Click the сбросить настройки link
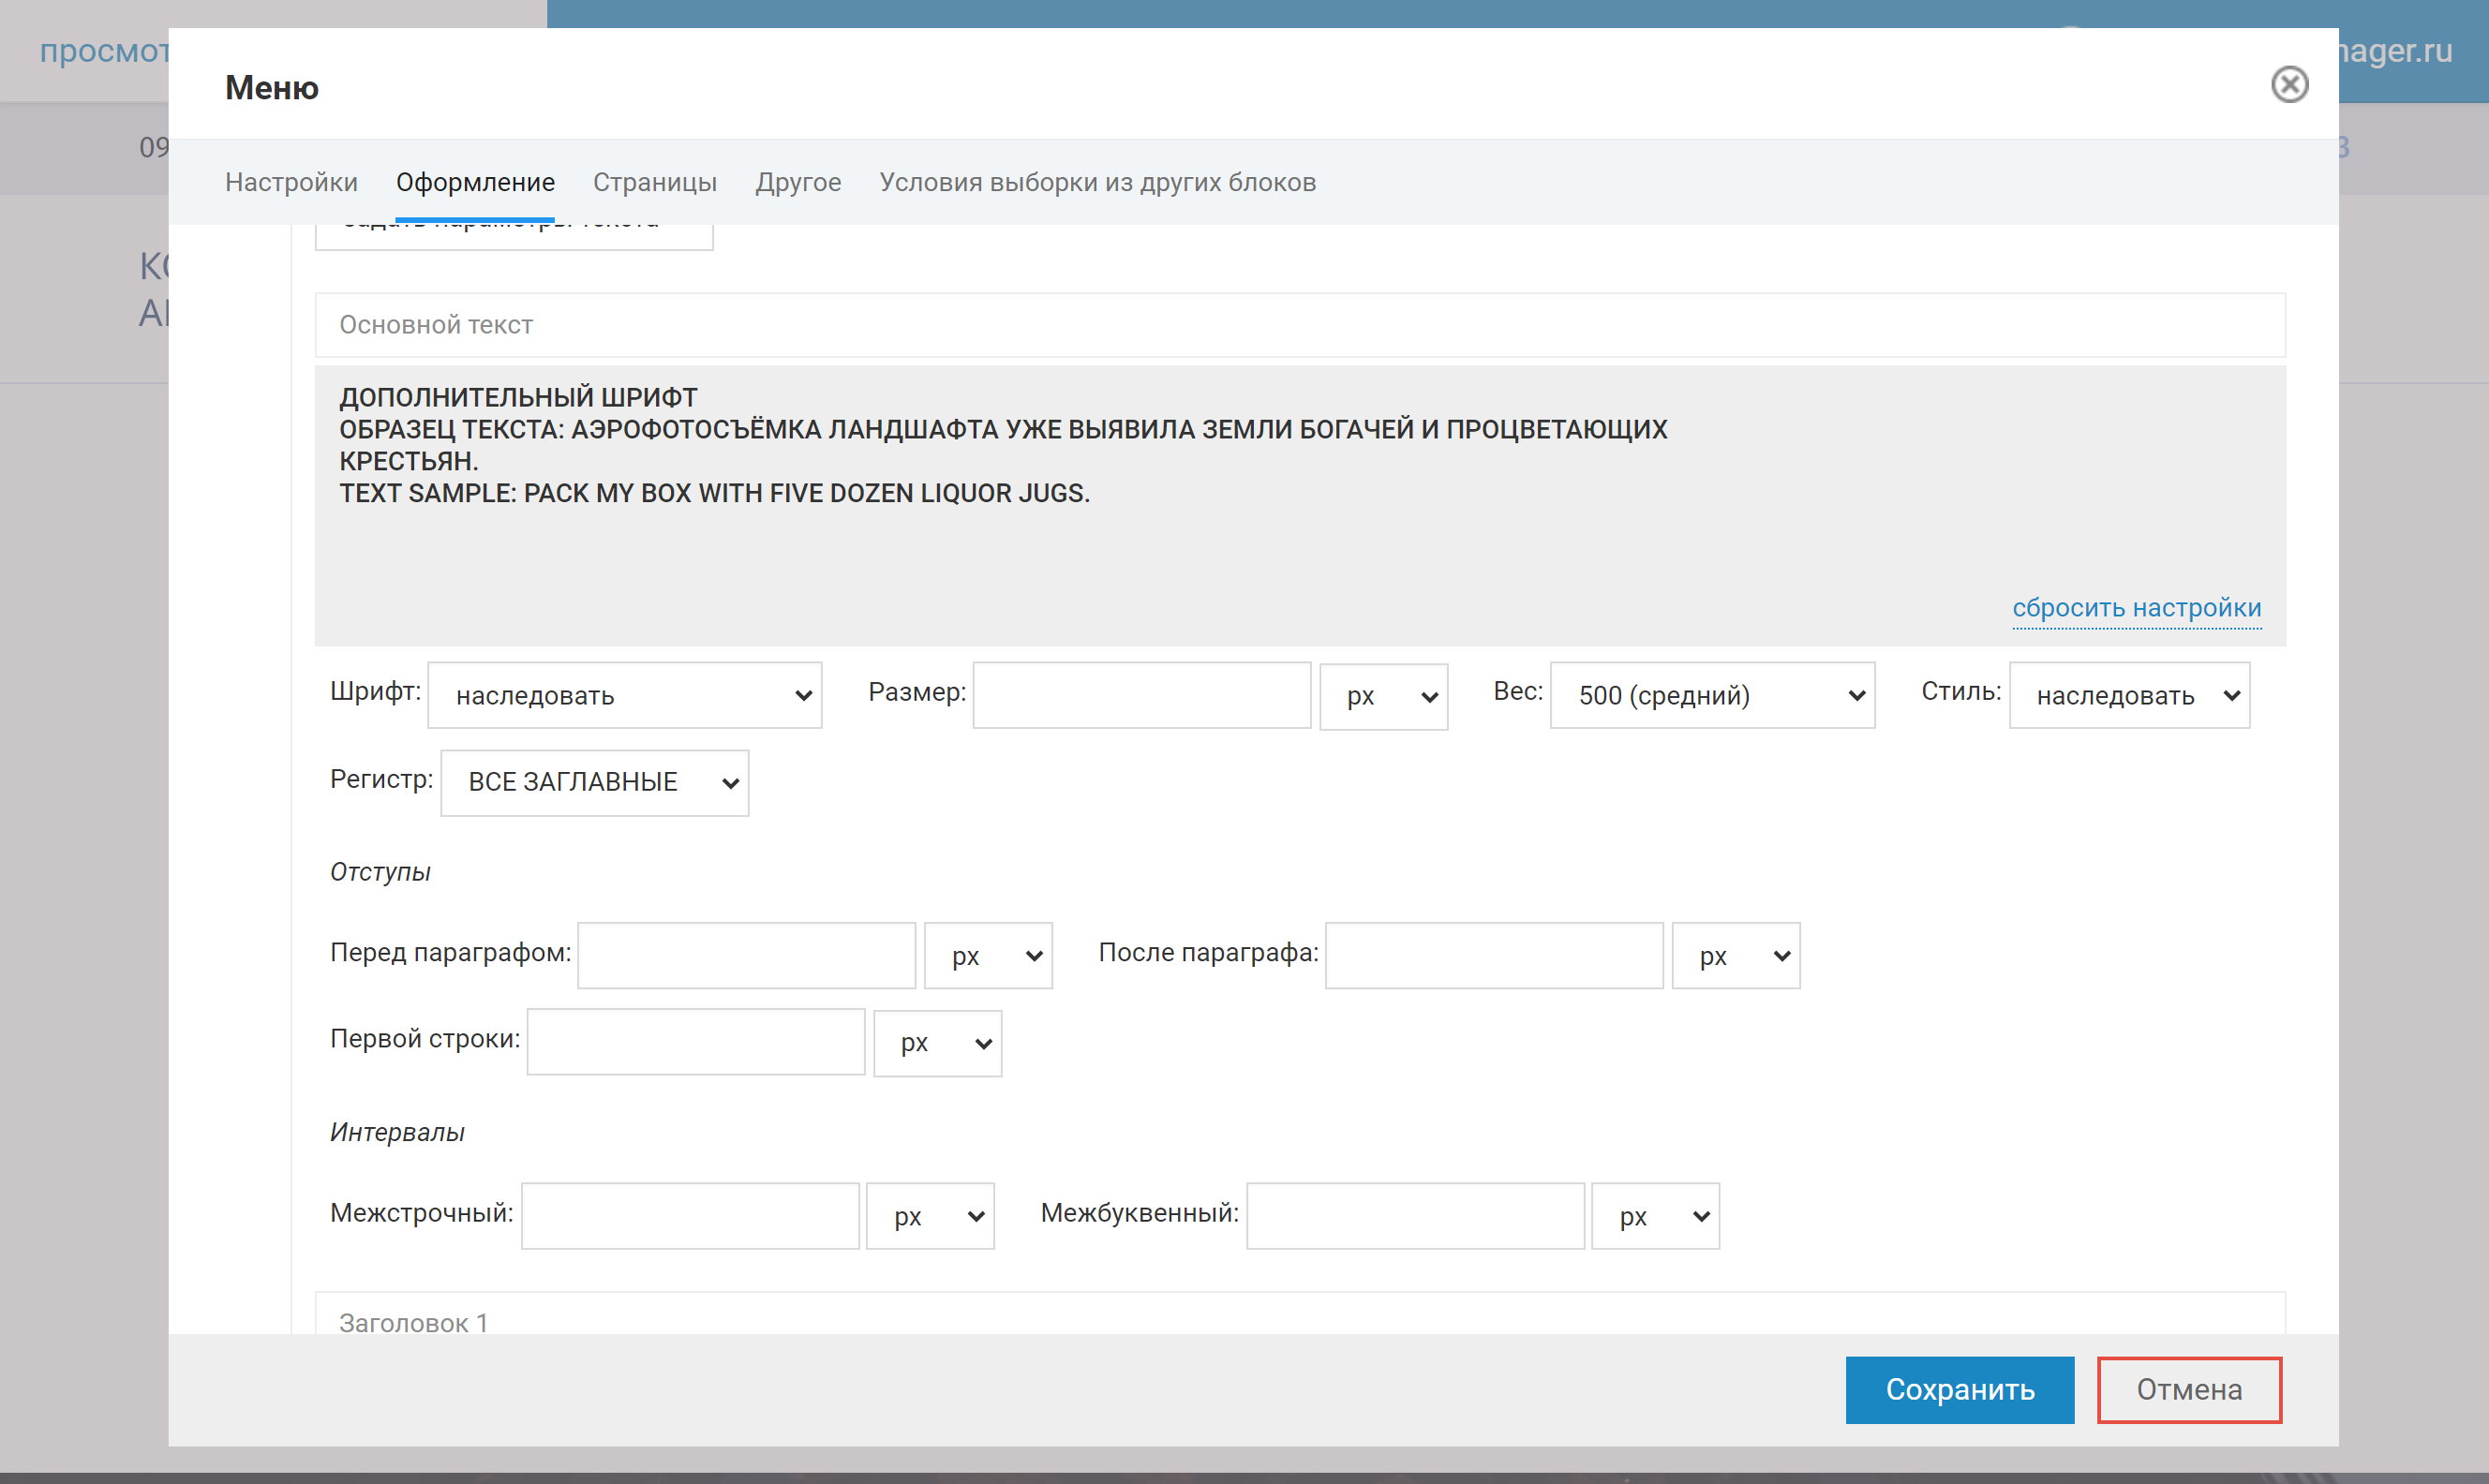Image resolution: width=2489 pixels, height=1484 pixels. [x=2136, y=608]
